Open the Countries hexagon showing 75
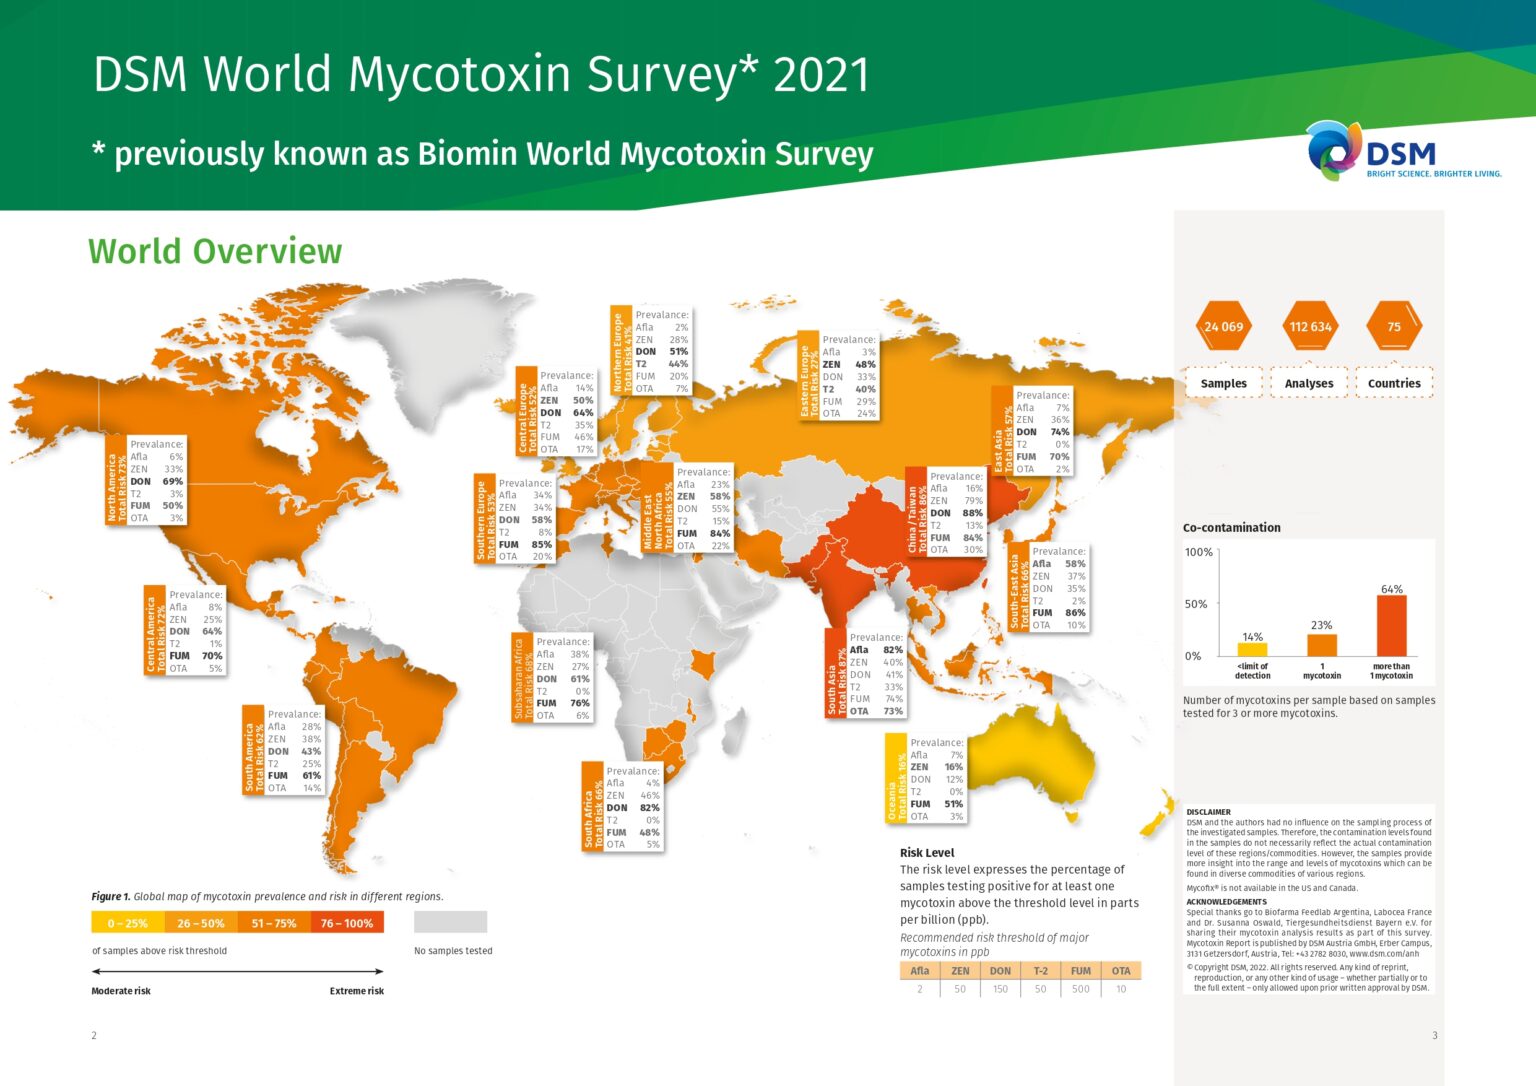The height and width of the screenshot is (1086, 1536). [x=1396, y=325]
